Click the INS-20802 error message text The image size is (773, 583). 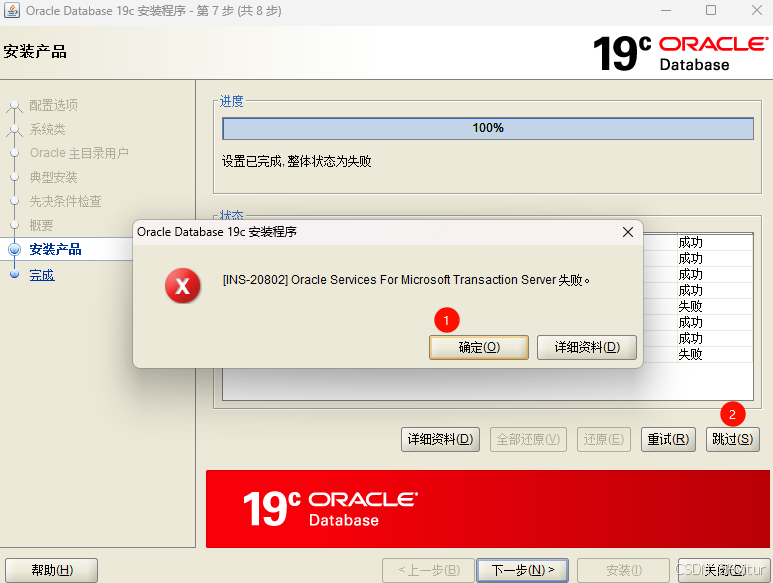pyautogui.click(x=406, y=280)
